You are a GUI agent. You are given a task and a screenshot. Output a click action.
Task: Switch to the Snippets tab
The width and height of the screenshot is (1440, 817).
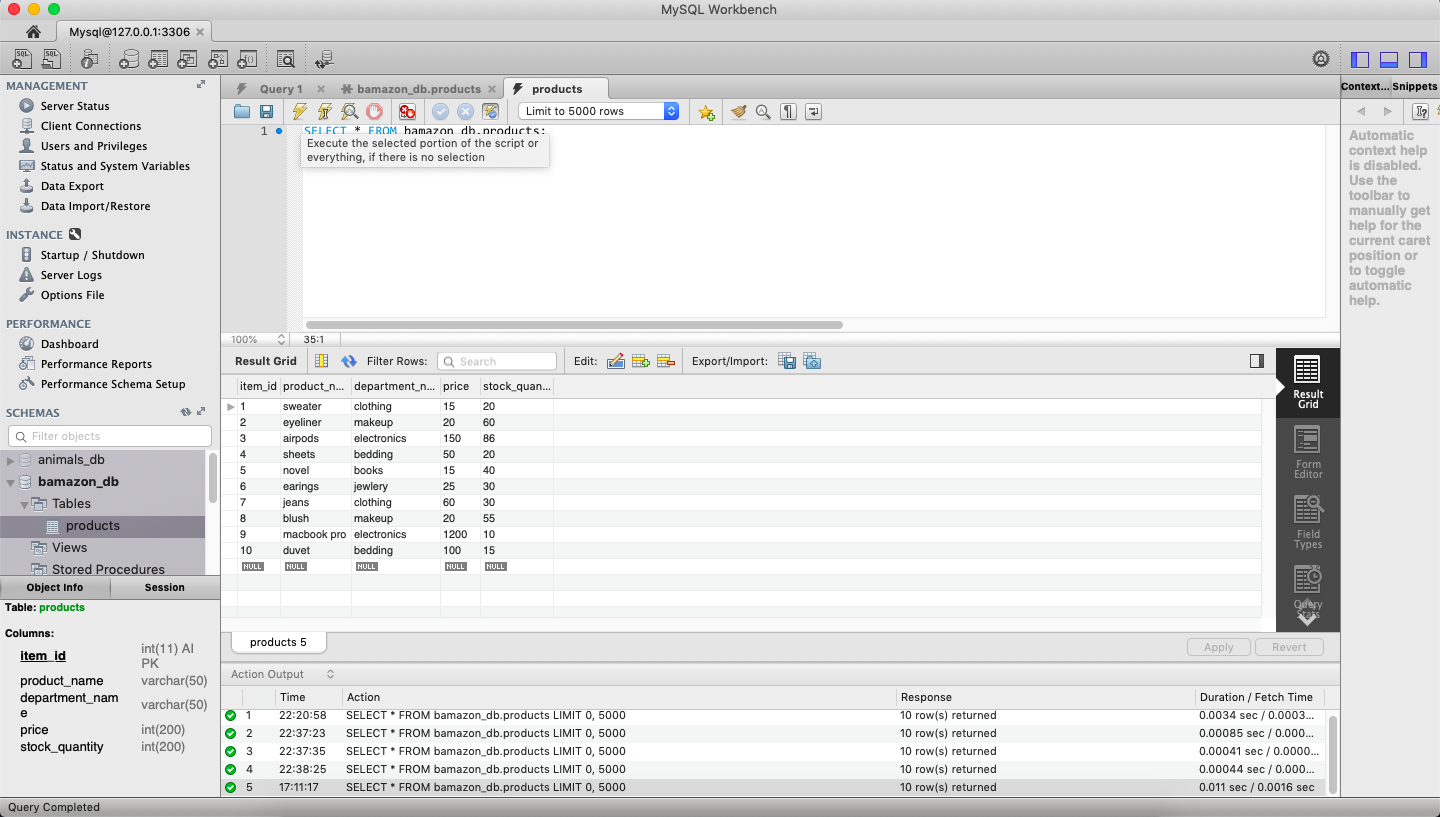tap(1415, 86)
